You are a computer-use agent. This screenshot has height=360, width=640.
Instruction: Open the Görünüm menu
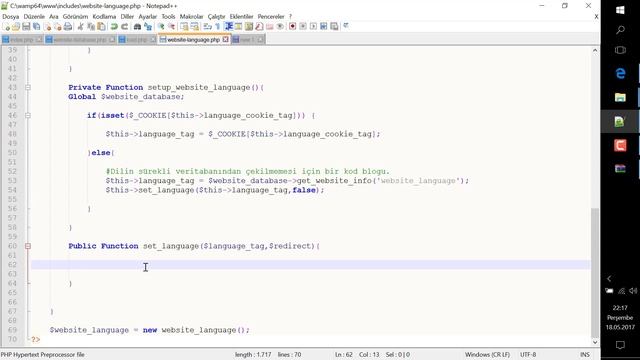[x=75, y=17]
